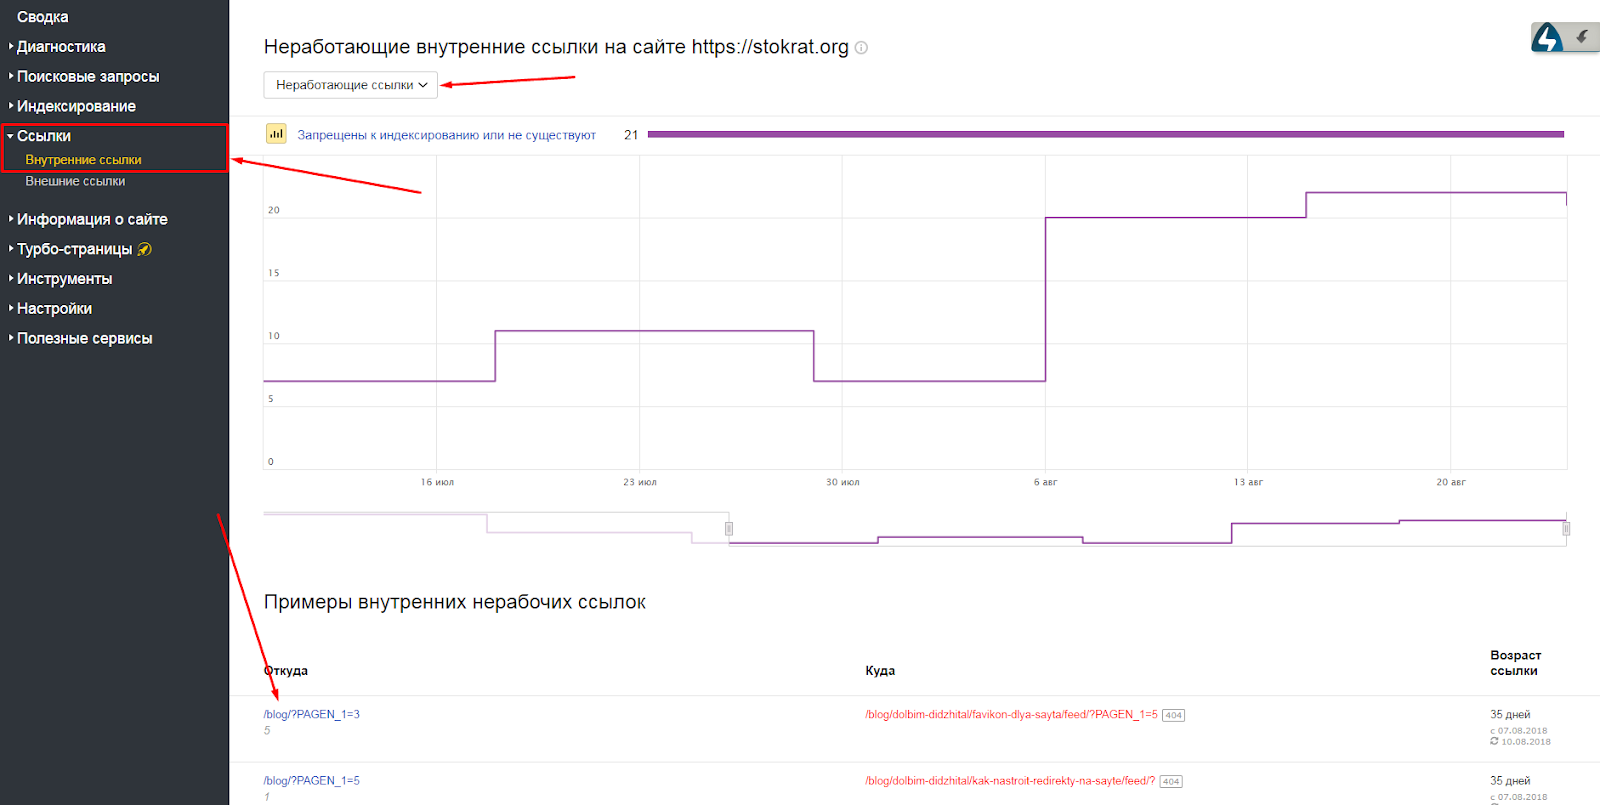Collapse the Ссылки sidebar section
This screenshot has height=805, width=1600.
[x=44, y=136]
